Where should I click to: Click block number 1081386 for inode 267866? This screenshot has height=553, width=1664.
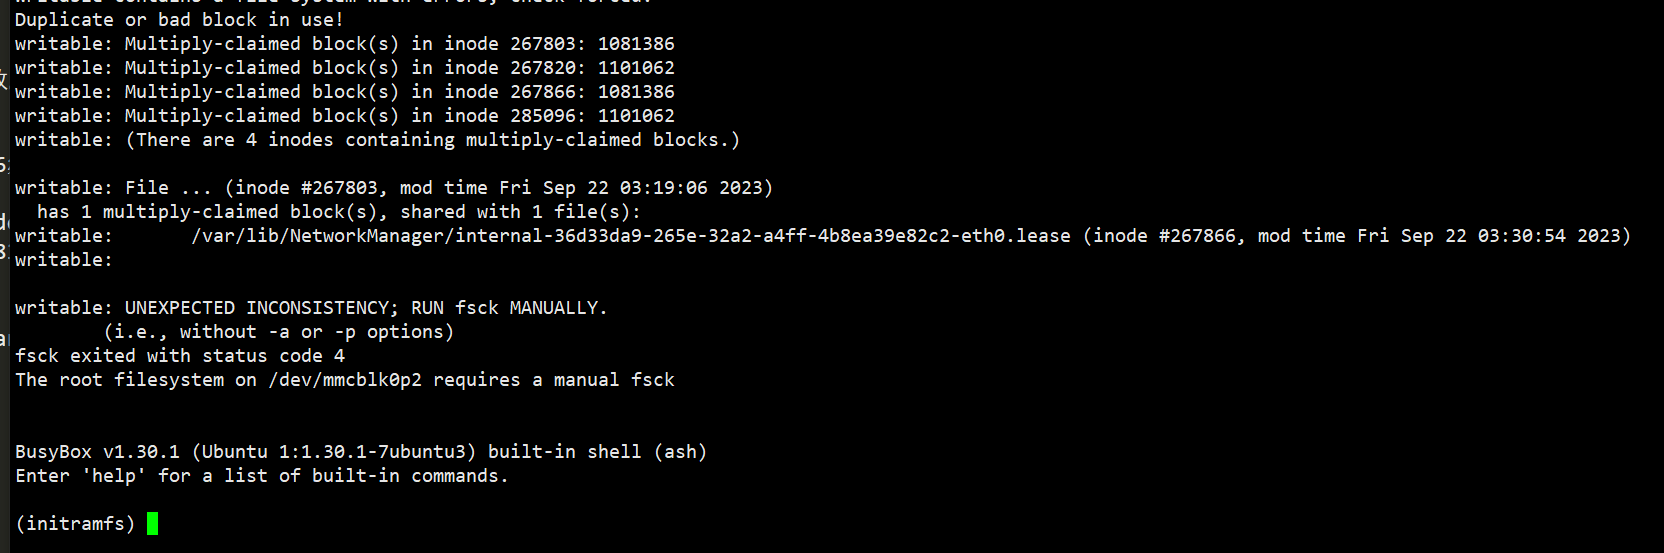tap(636, 92)
